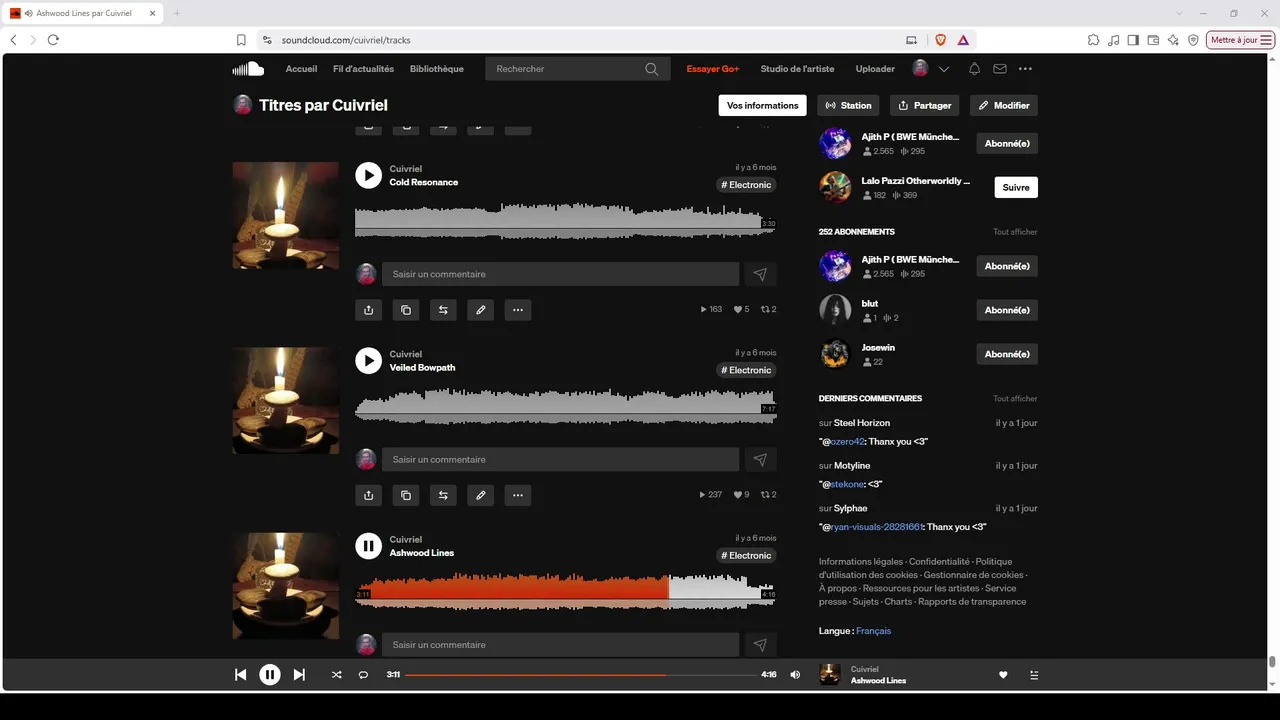Go to the Accueil page

[x=301, y=69]
